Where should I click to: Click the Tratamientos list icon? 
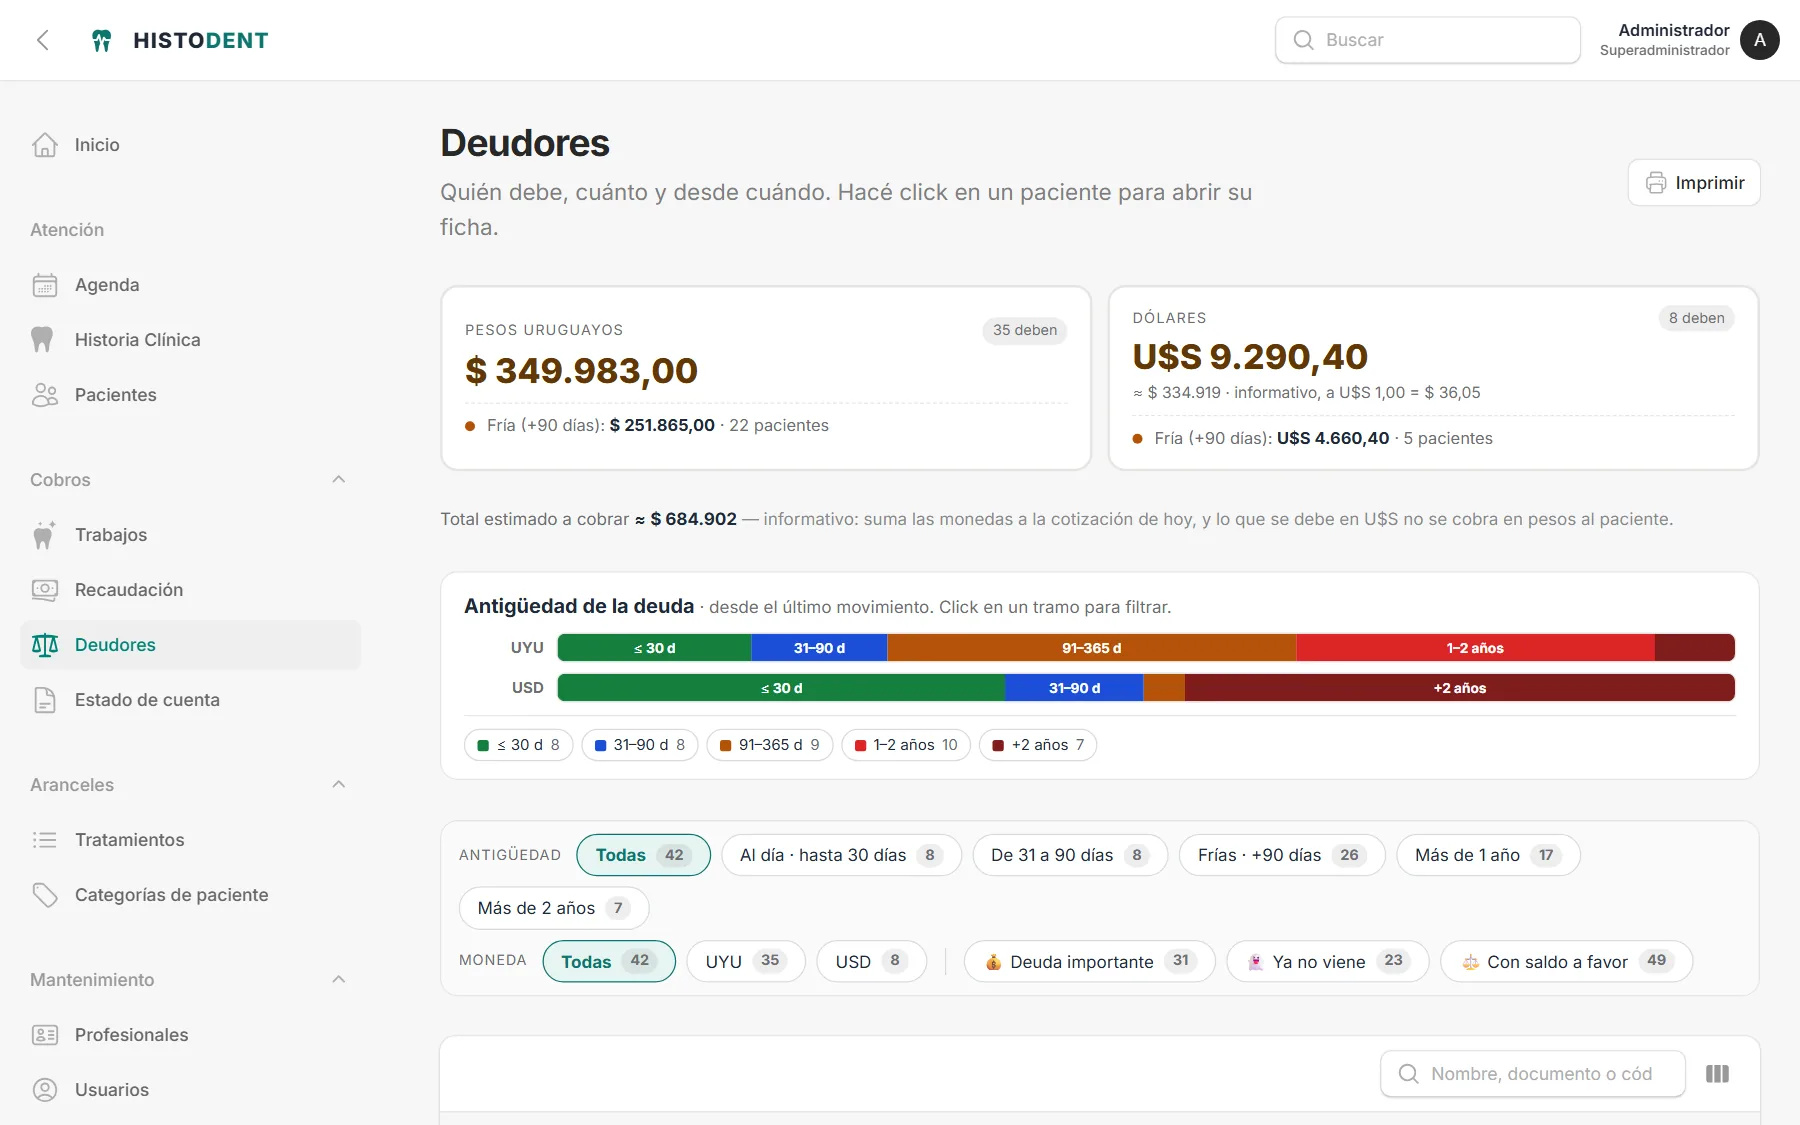point(45,840)
